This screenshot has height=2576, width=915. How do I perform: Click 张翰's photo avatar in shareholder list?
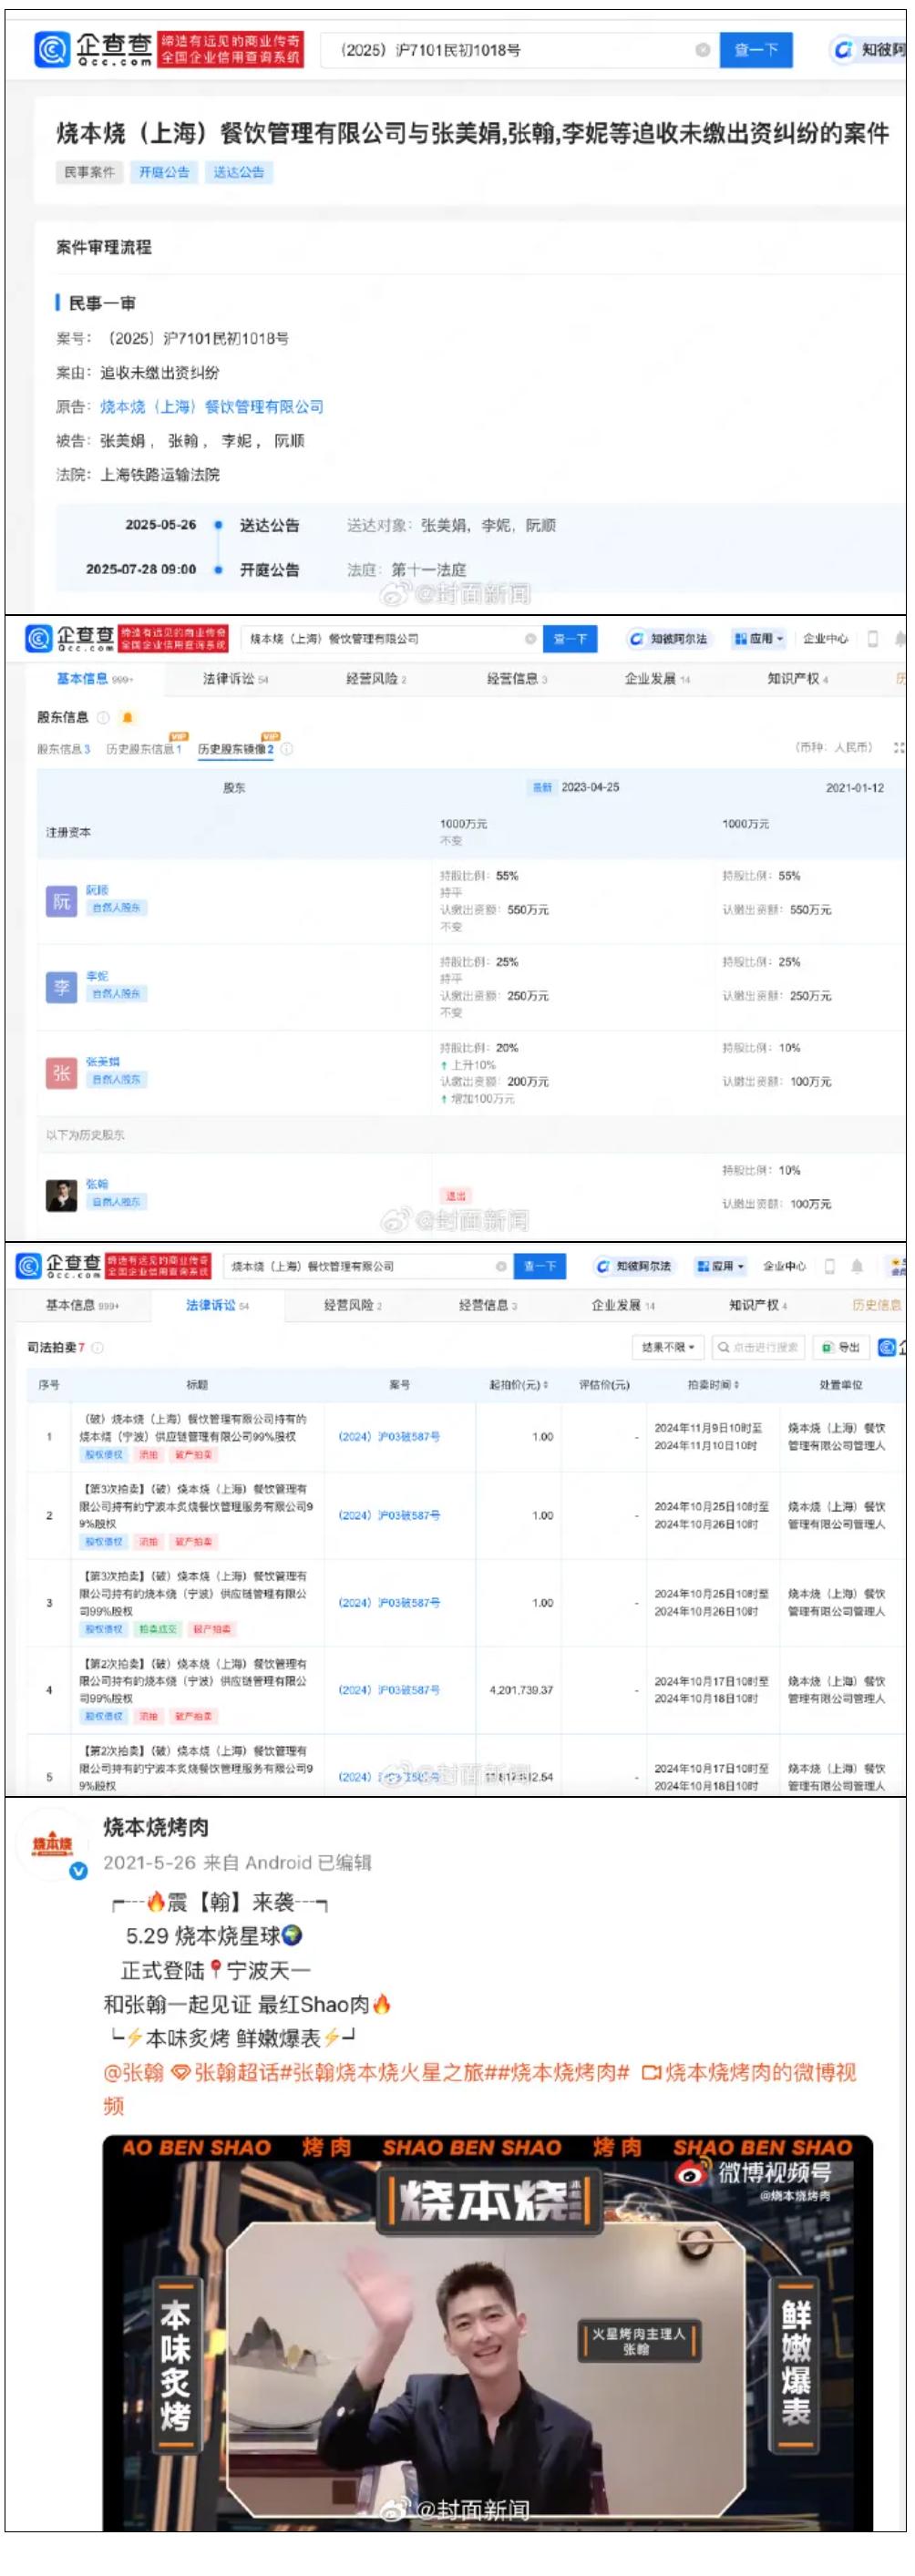coord(61,1196)
